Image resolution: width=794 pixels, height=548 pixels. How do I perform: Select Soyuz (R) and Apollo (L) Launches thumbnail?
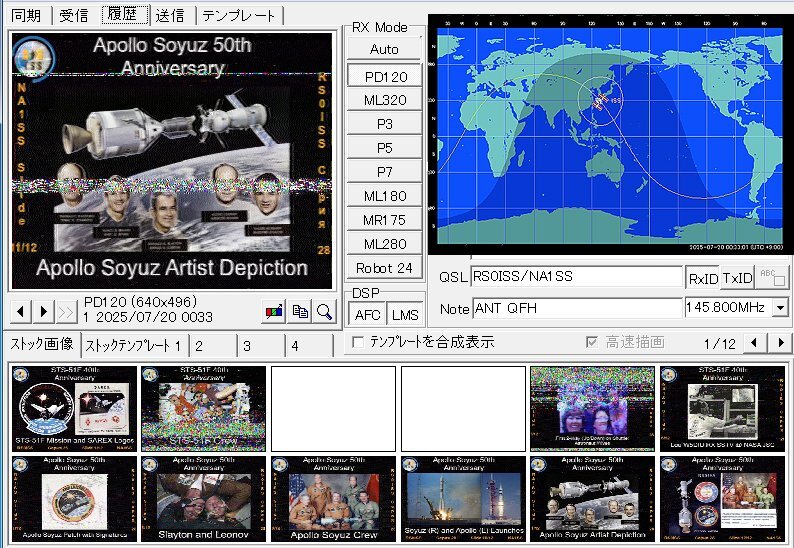463,499
